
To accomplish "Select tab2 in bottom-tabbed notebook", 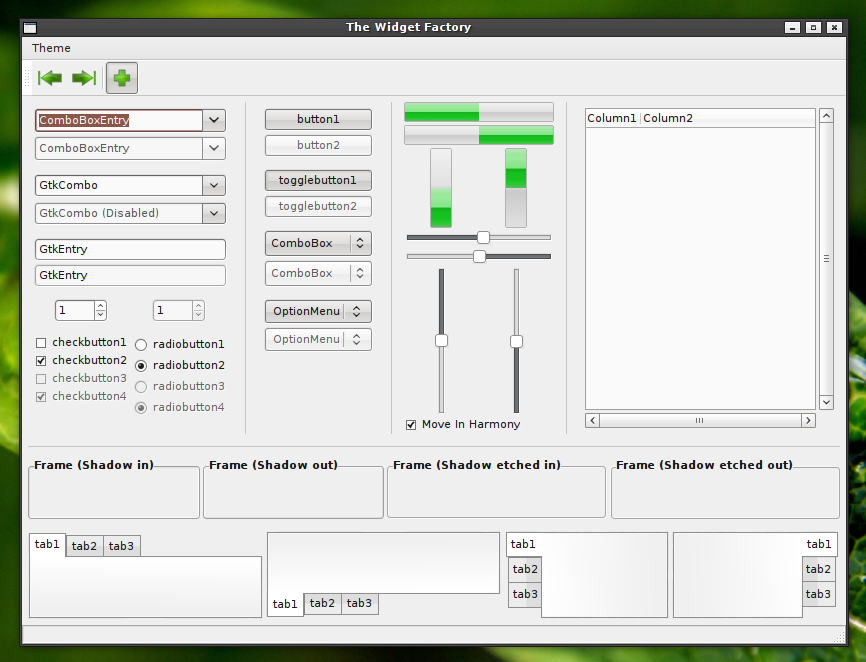I will click(x=323, y=603).
